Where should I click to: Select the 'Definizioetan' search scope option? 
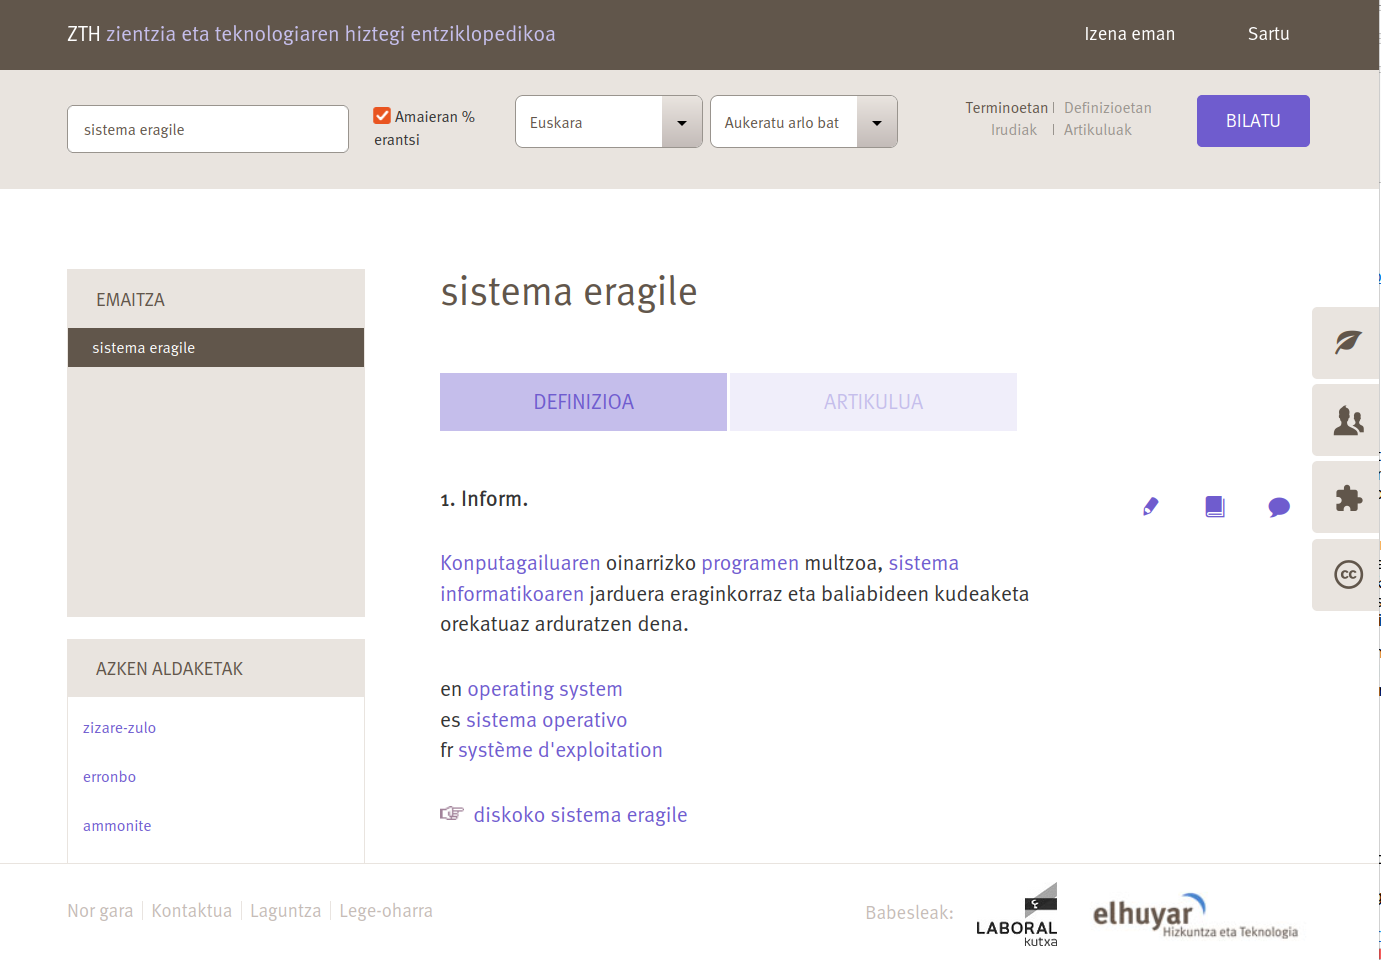tap(1107, 108)
